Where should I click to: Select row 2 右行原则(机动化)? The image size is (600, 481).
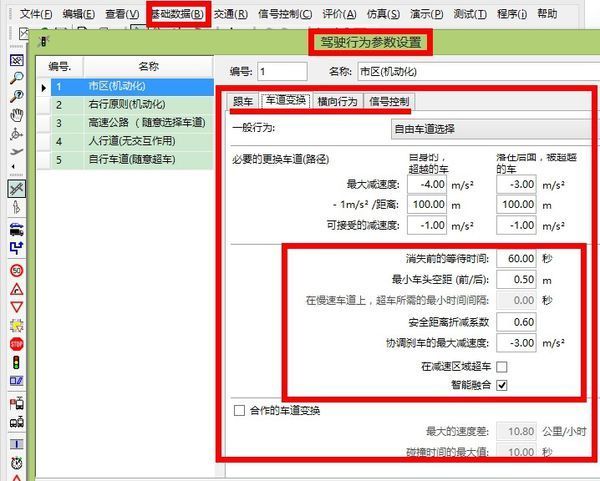pos(132,105)
